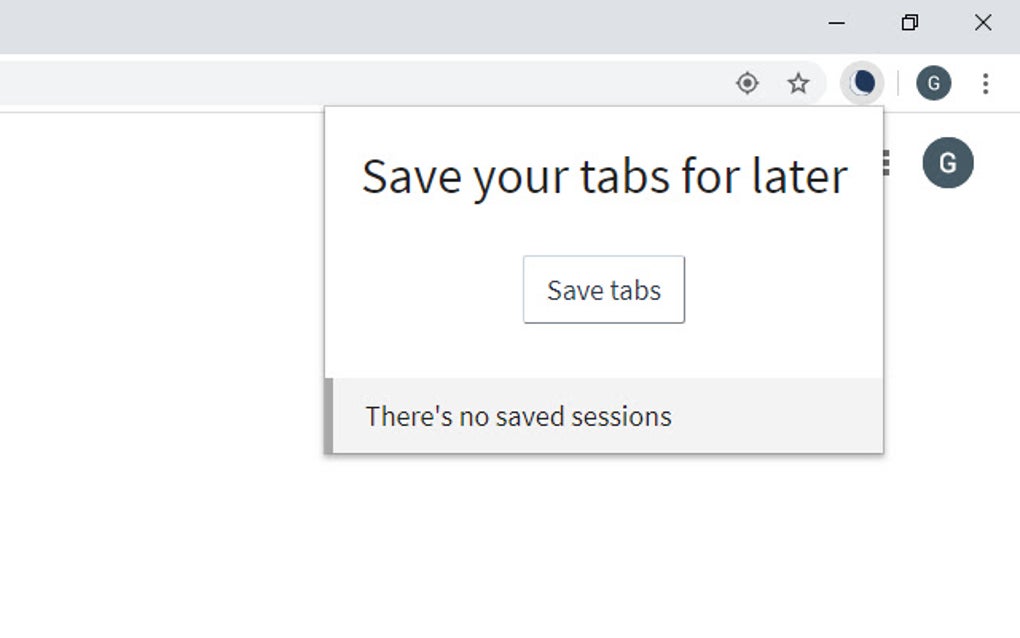Viewport: 1020px width, 638px height.
Task: Open the popup's three-dot overflow menu
Action: (x=884, y=163)
